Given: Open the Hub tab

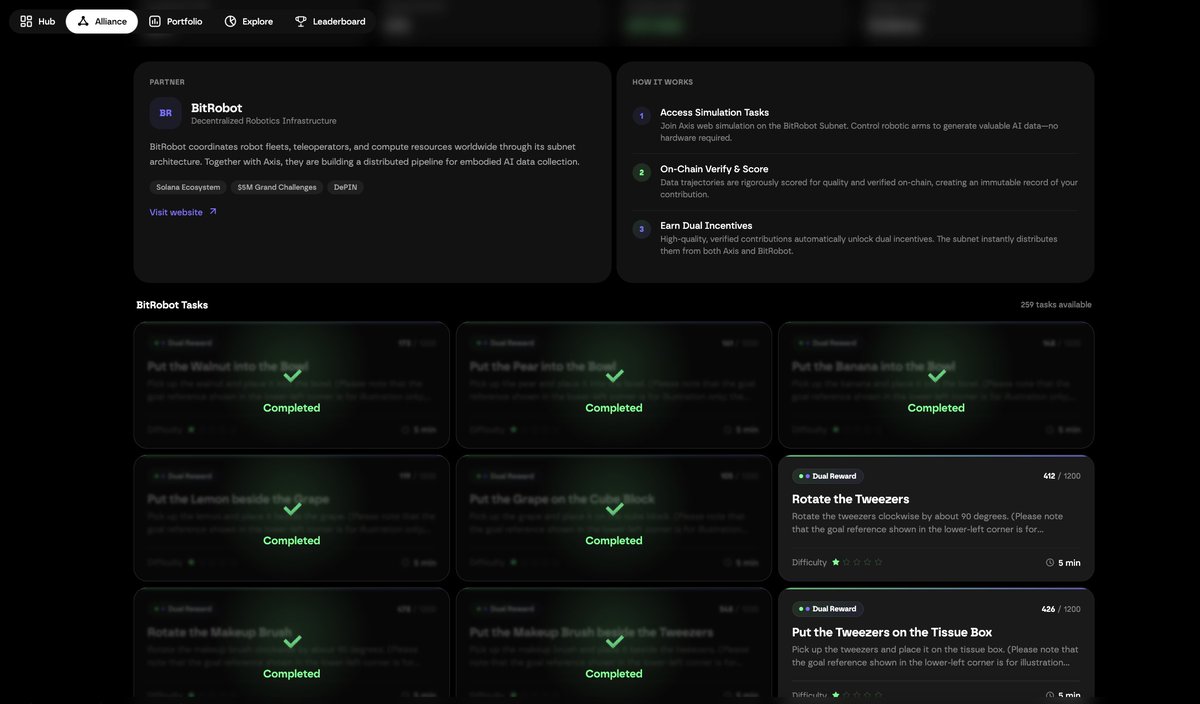Looking at the screenshot, I should 37,21.
